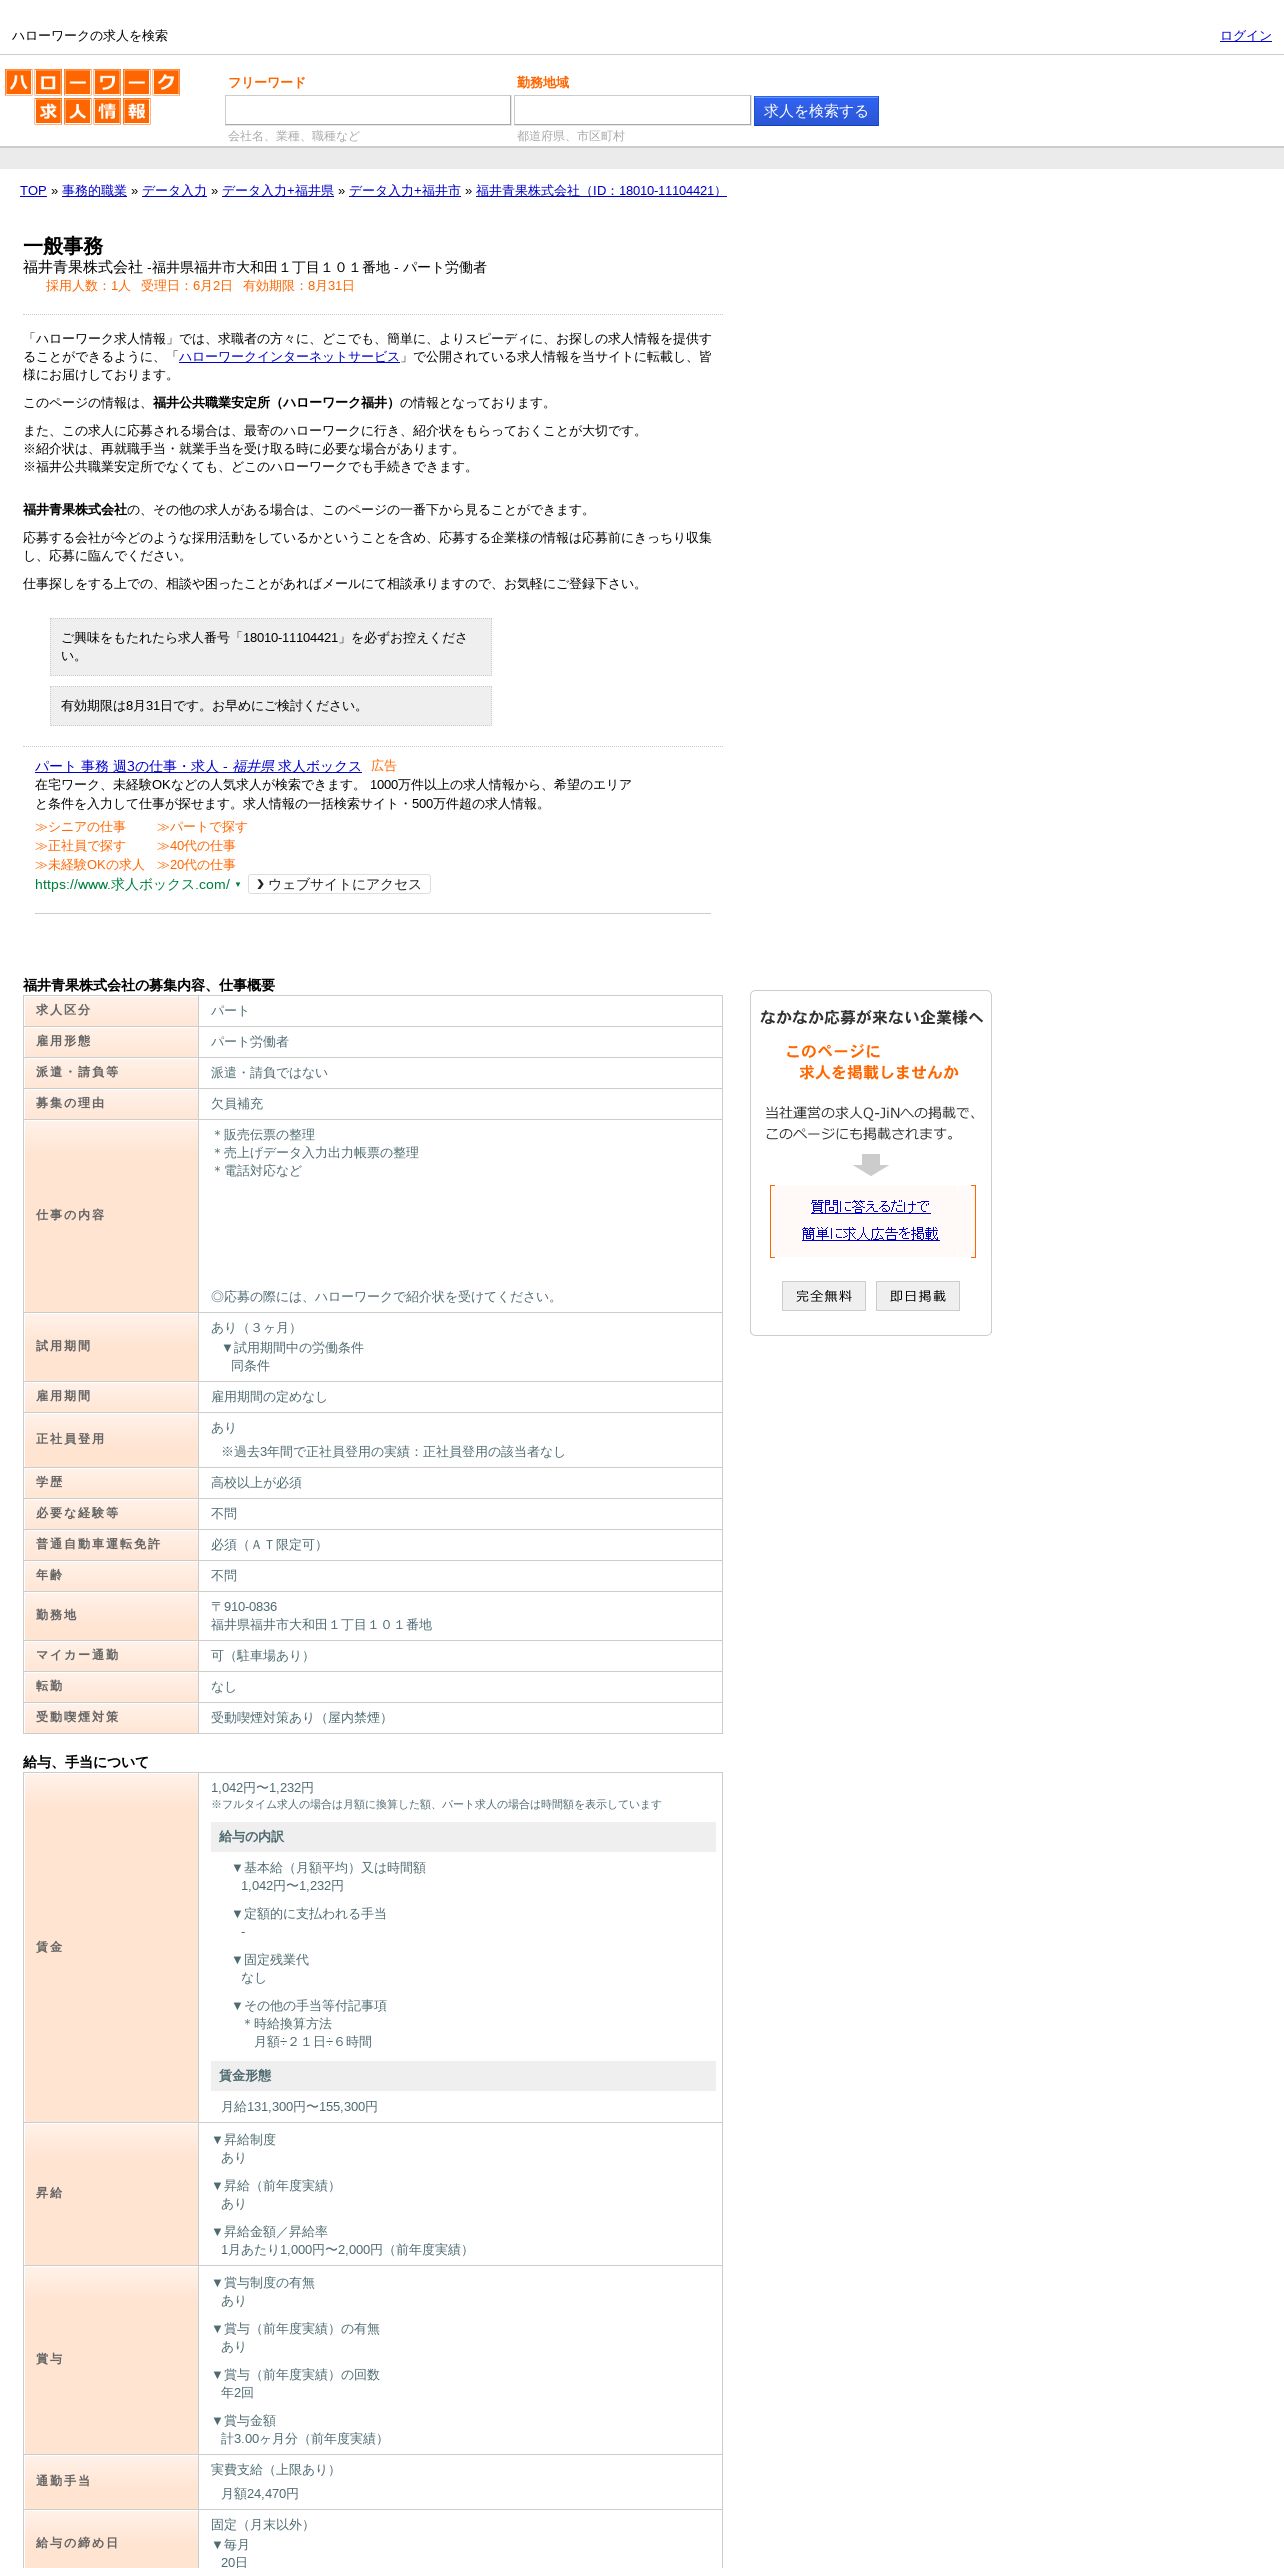The height and width of the screenshot is (2568, 1284).
Task: Click the 月額24,470円 commute allowance value
Action: (260, 2494)
